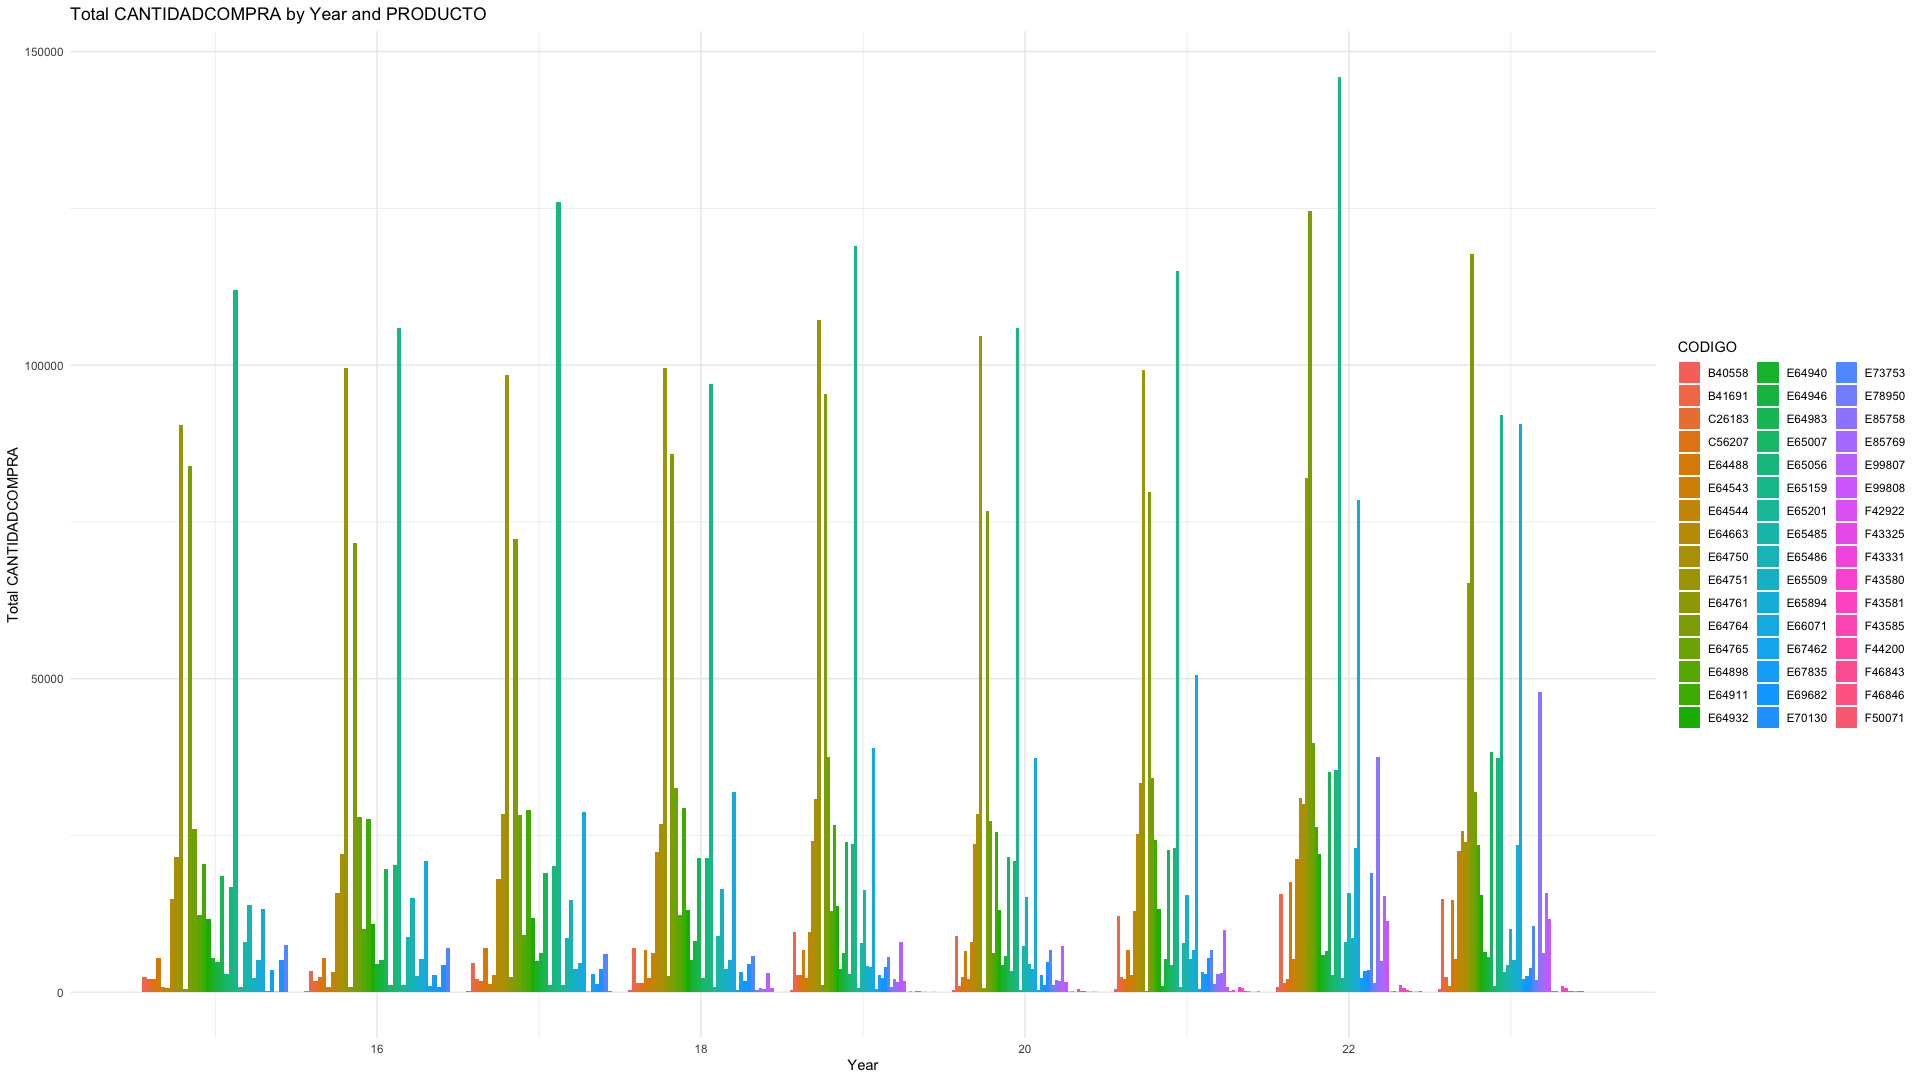Pick the E66071 legend swatch
Screen dimensions: 1920x1080
(x=1768, y=626)
